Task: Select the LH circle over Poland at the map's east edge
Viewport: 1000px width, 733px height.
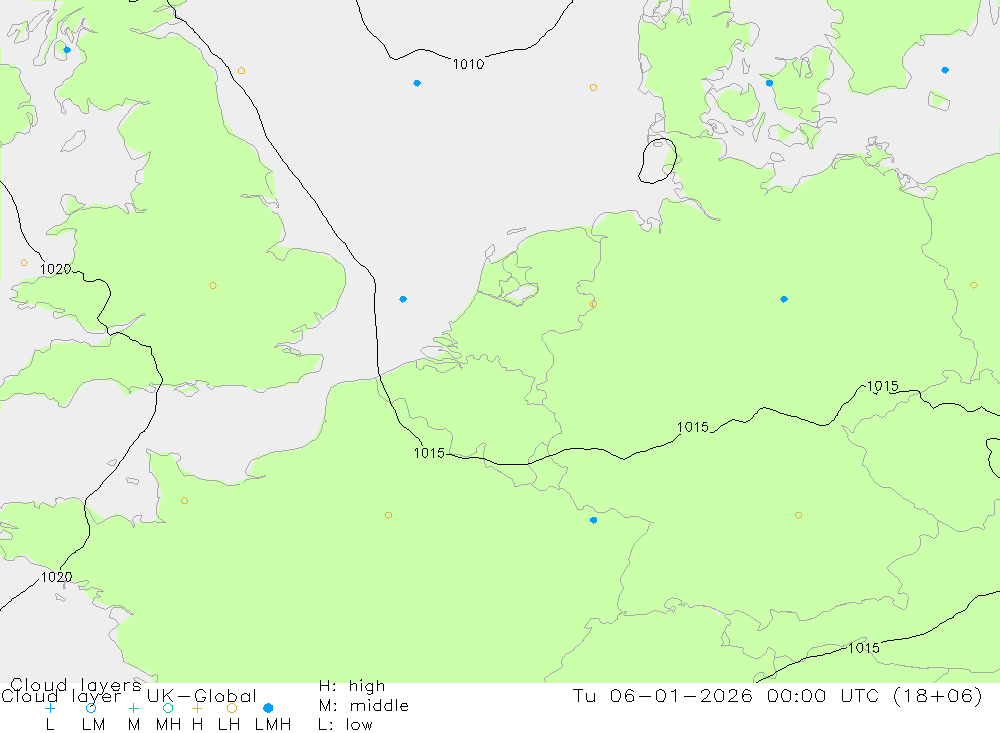Action: tap(974, 285)
